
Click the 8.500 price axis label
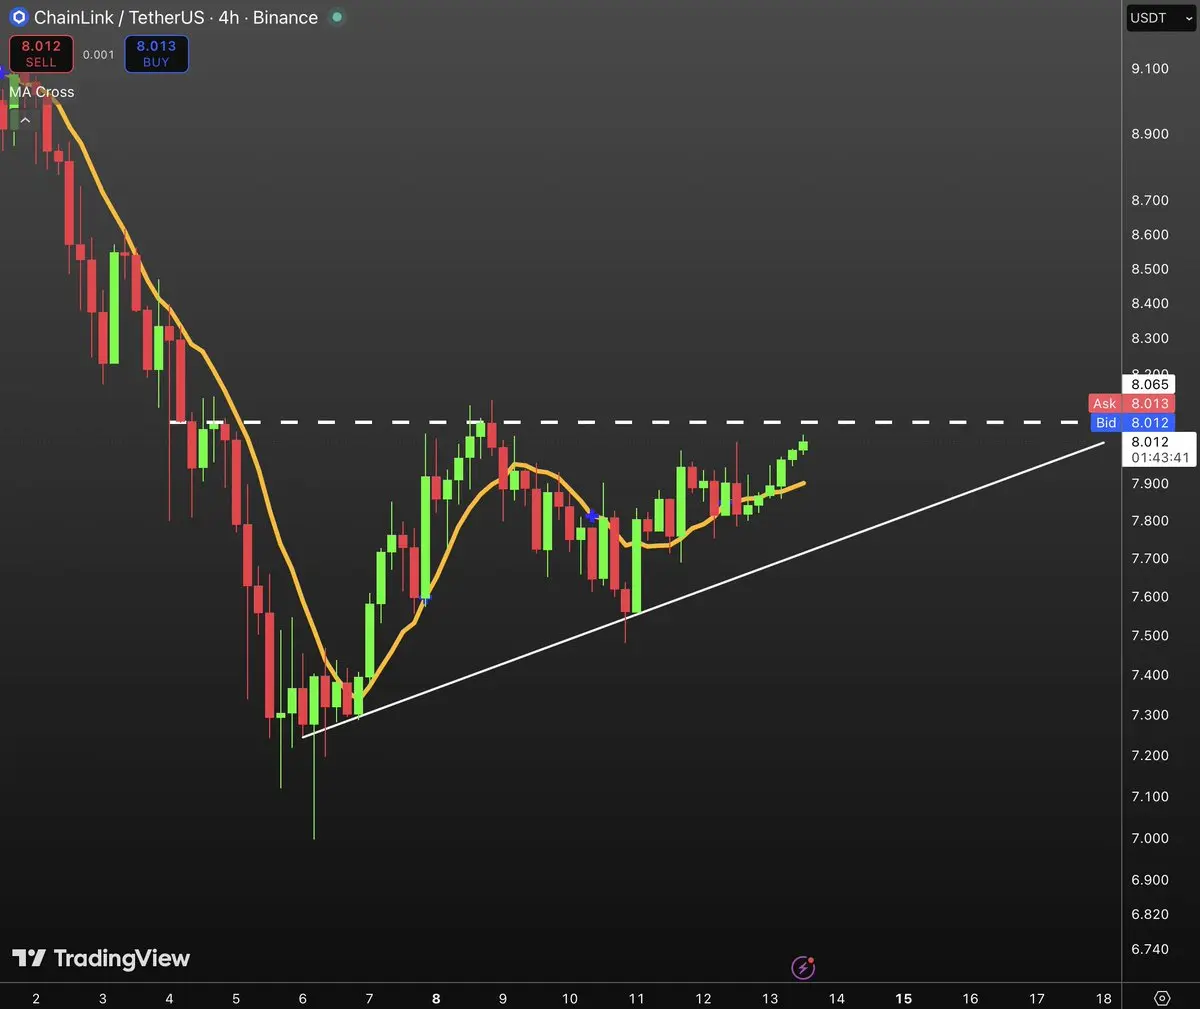click(1150, 269)
